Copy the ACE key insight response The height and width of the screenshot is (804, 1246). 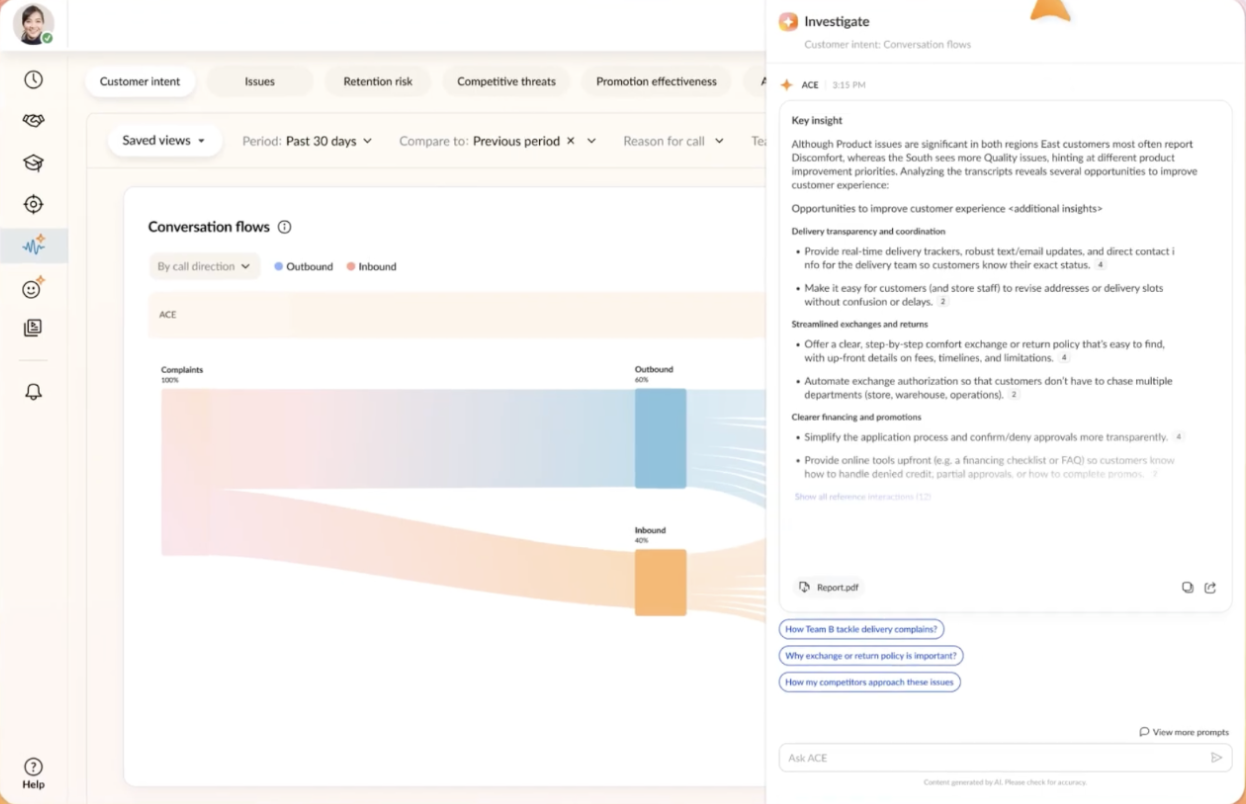pyautogui.click(x=1187, y=588)
